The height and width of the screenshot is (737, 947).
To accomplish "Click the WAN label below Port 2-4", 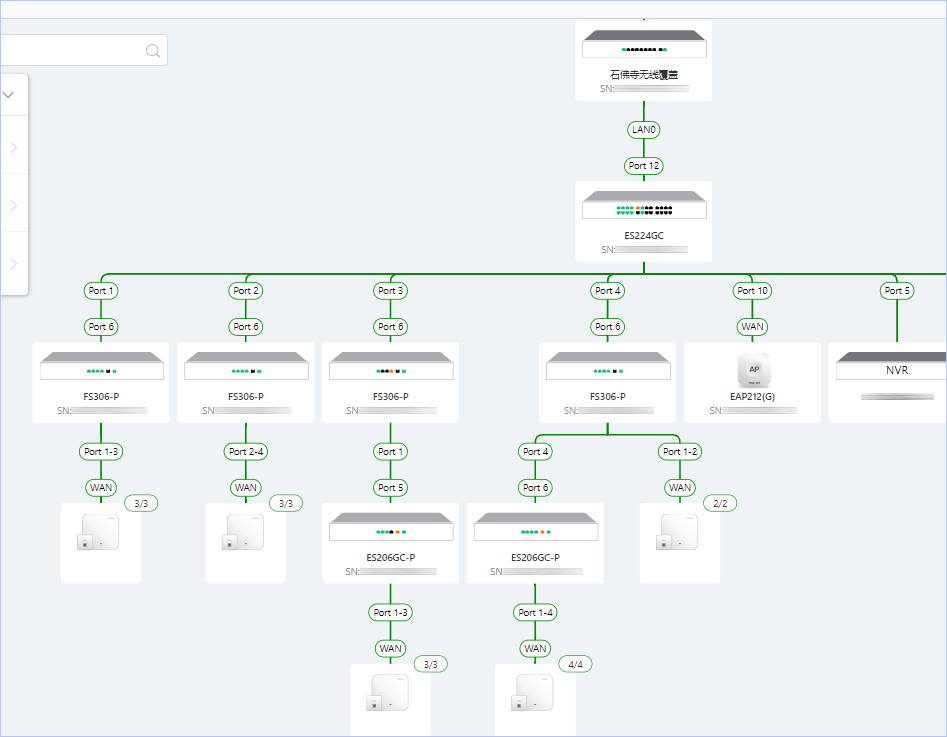I will click(246, 488).
